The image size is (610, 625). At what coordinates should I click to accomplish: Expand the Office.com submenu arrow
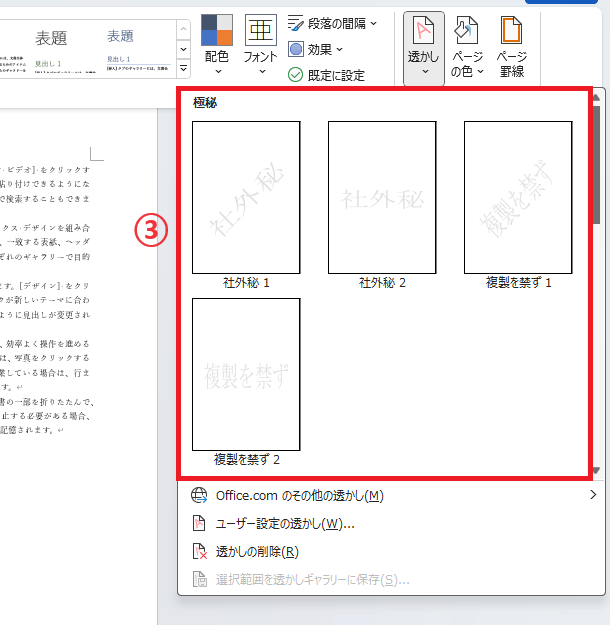click(593, 495)
